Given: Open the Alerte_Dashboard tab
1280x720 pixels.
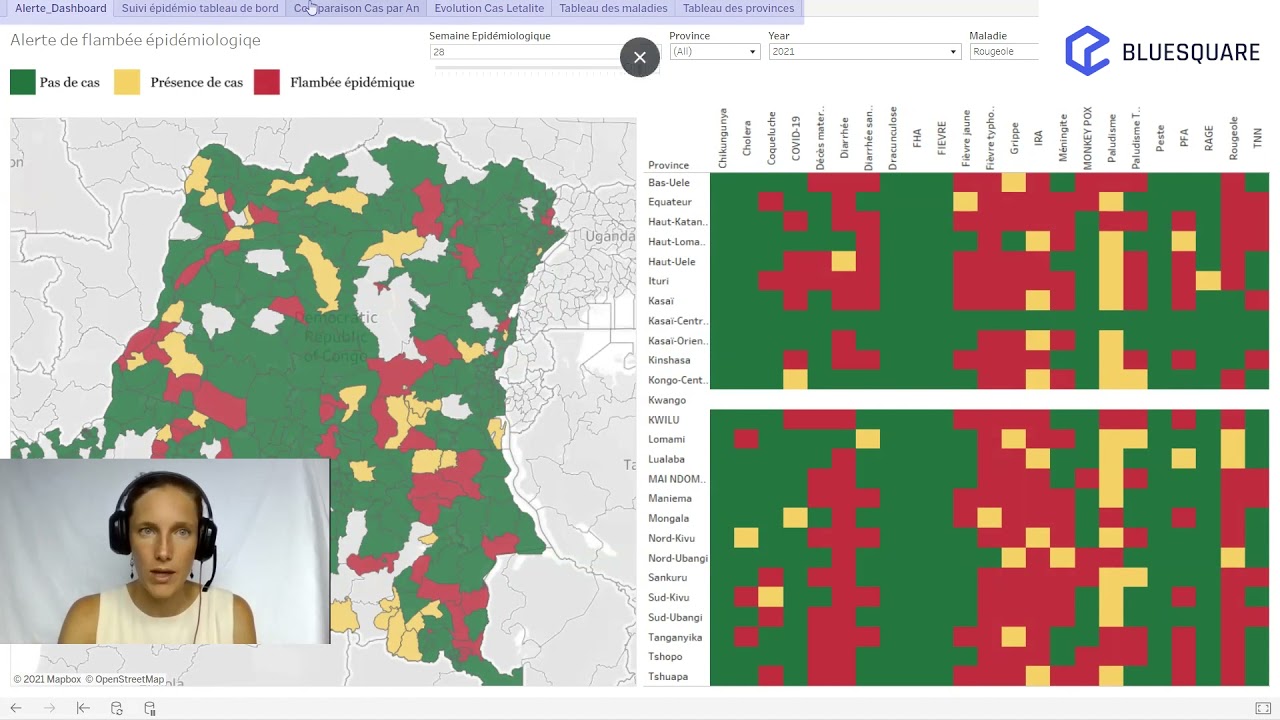Looking at the screenshot, I should click(61, 8).
